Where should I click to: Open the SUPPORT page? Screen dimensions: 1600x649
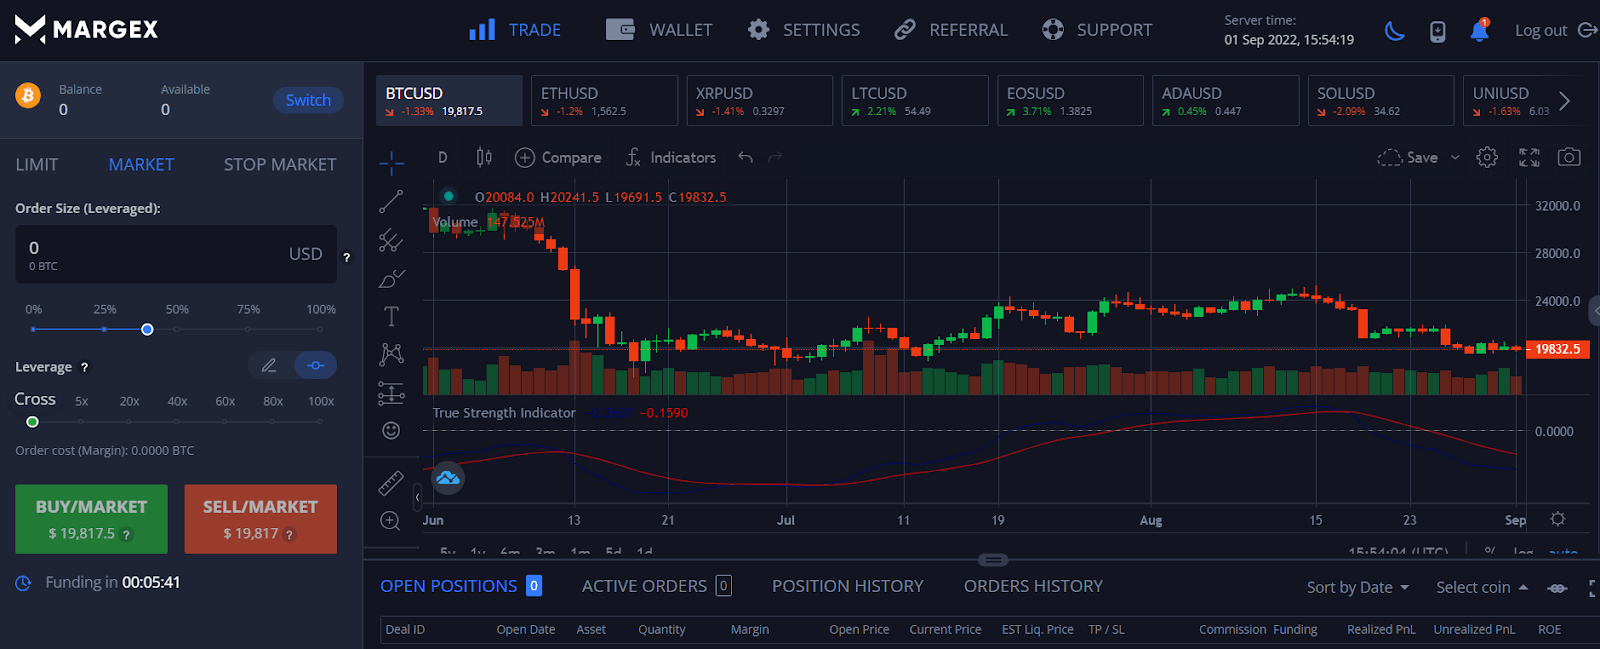tap(1097, 30)
